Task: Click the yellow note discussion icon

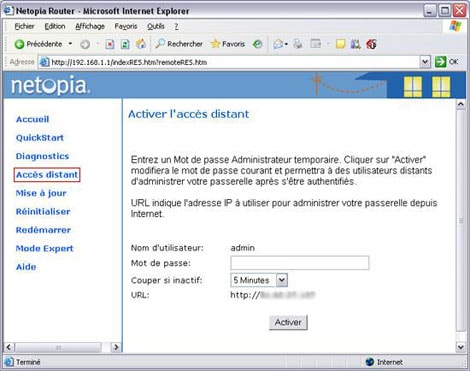Action: point(340,44)
